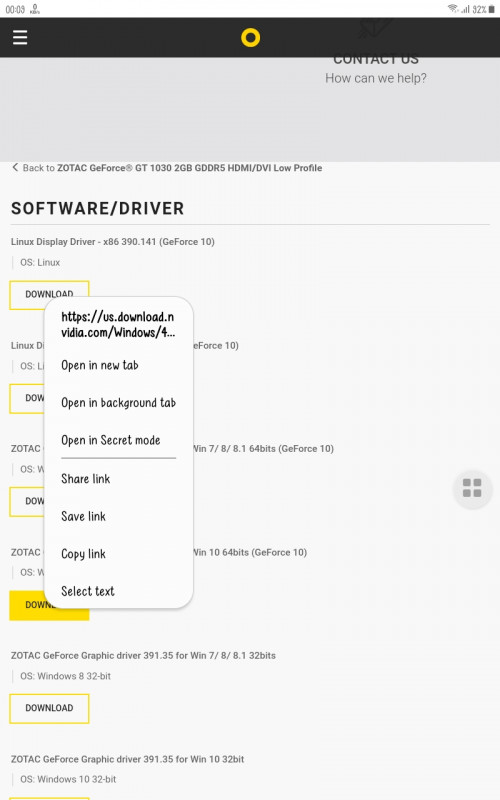Tap OS: Windows 10 32-bit label

tap(68, 779)
